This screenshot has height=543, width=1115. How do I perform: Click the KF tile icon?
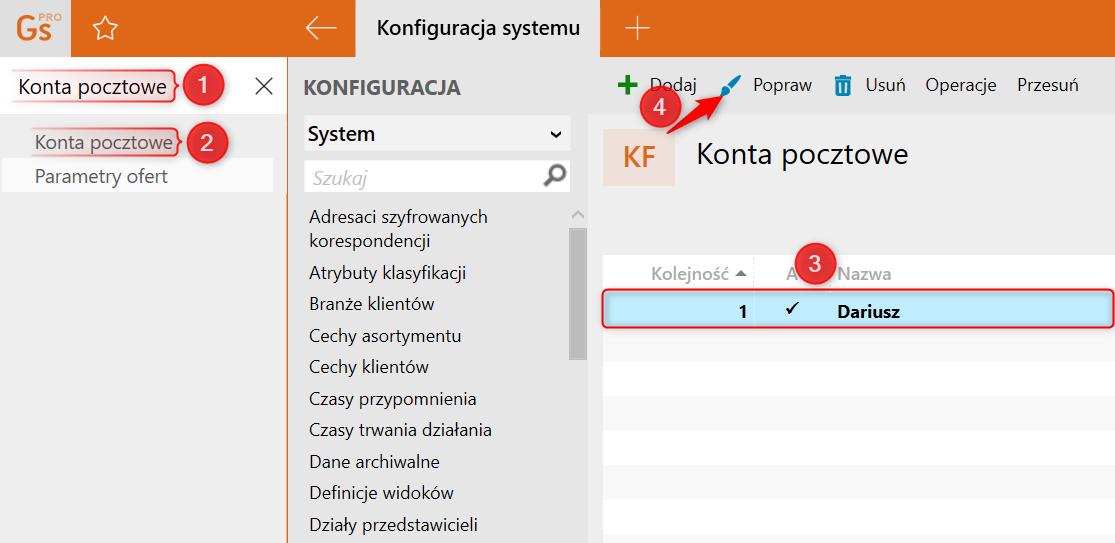639,157
